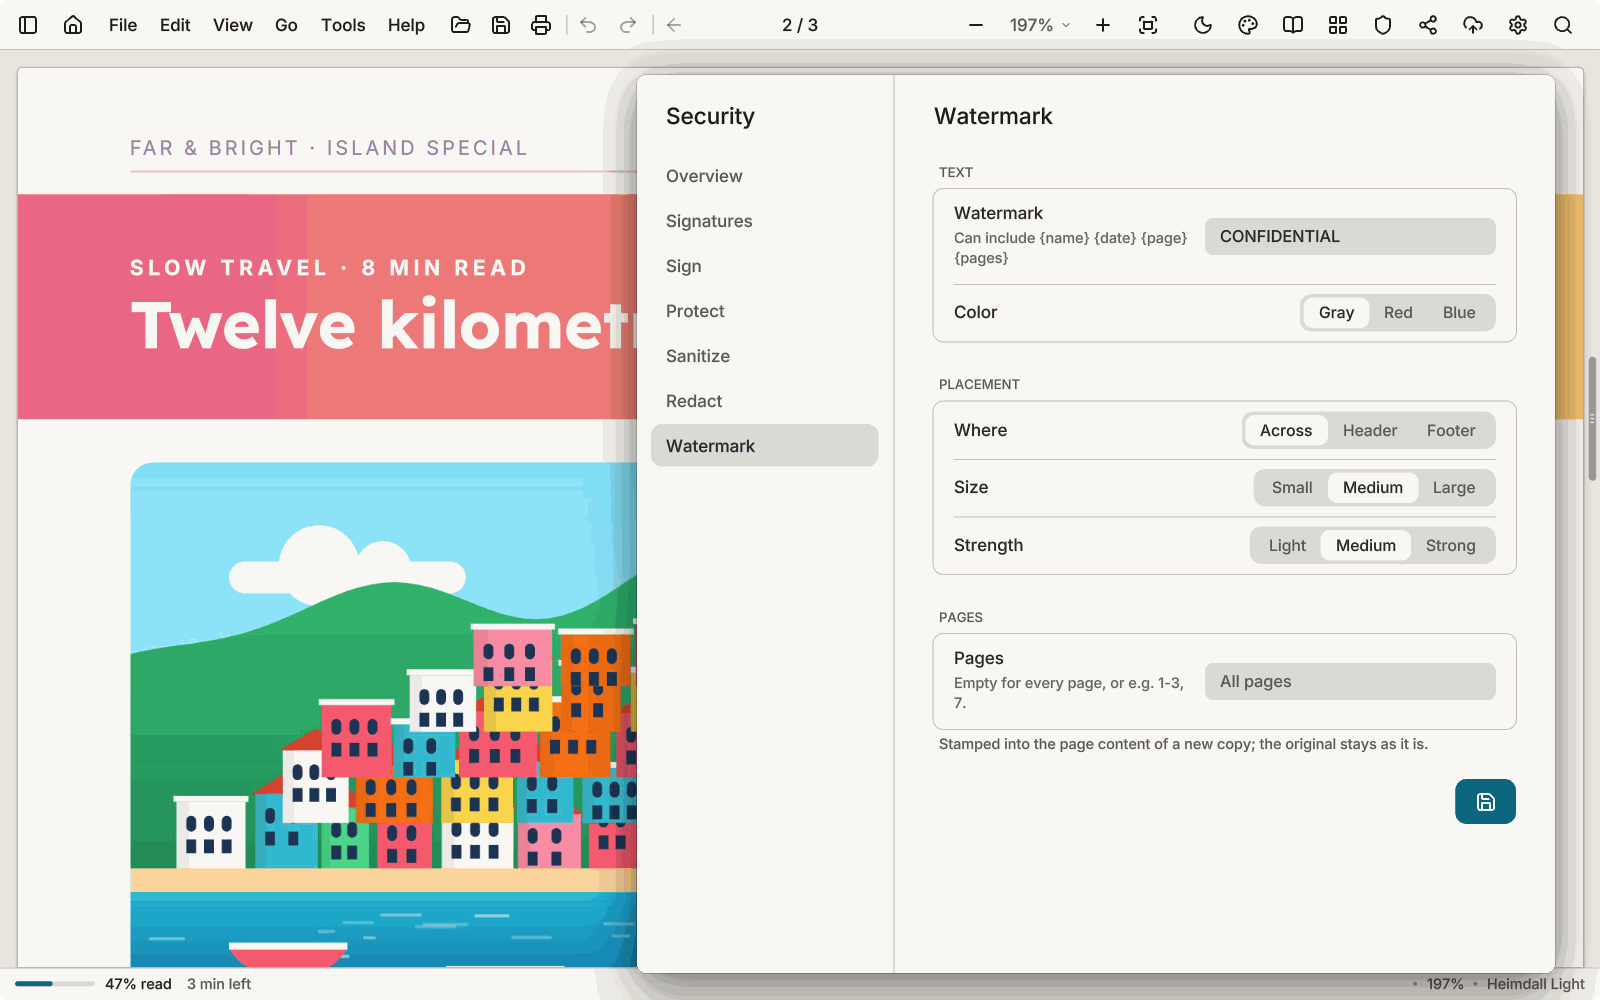
Task: Switch to dark mode with the moon icon
Action: (1203, 25)
